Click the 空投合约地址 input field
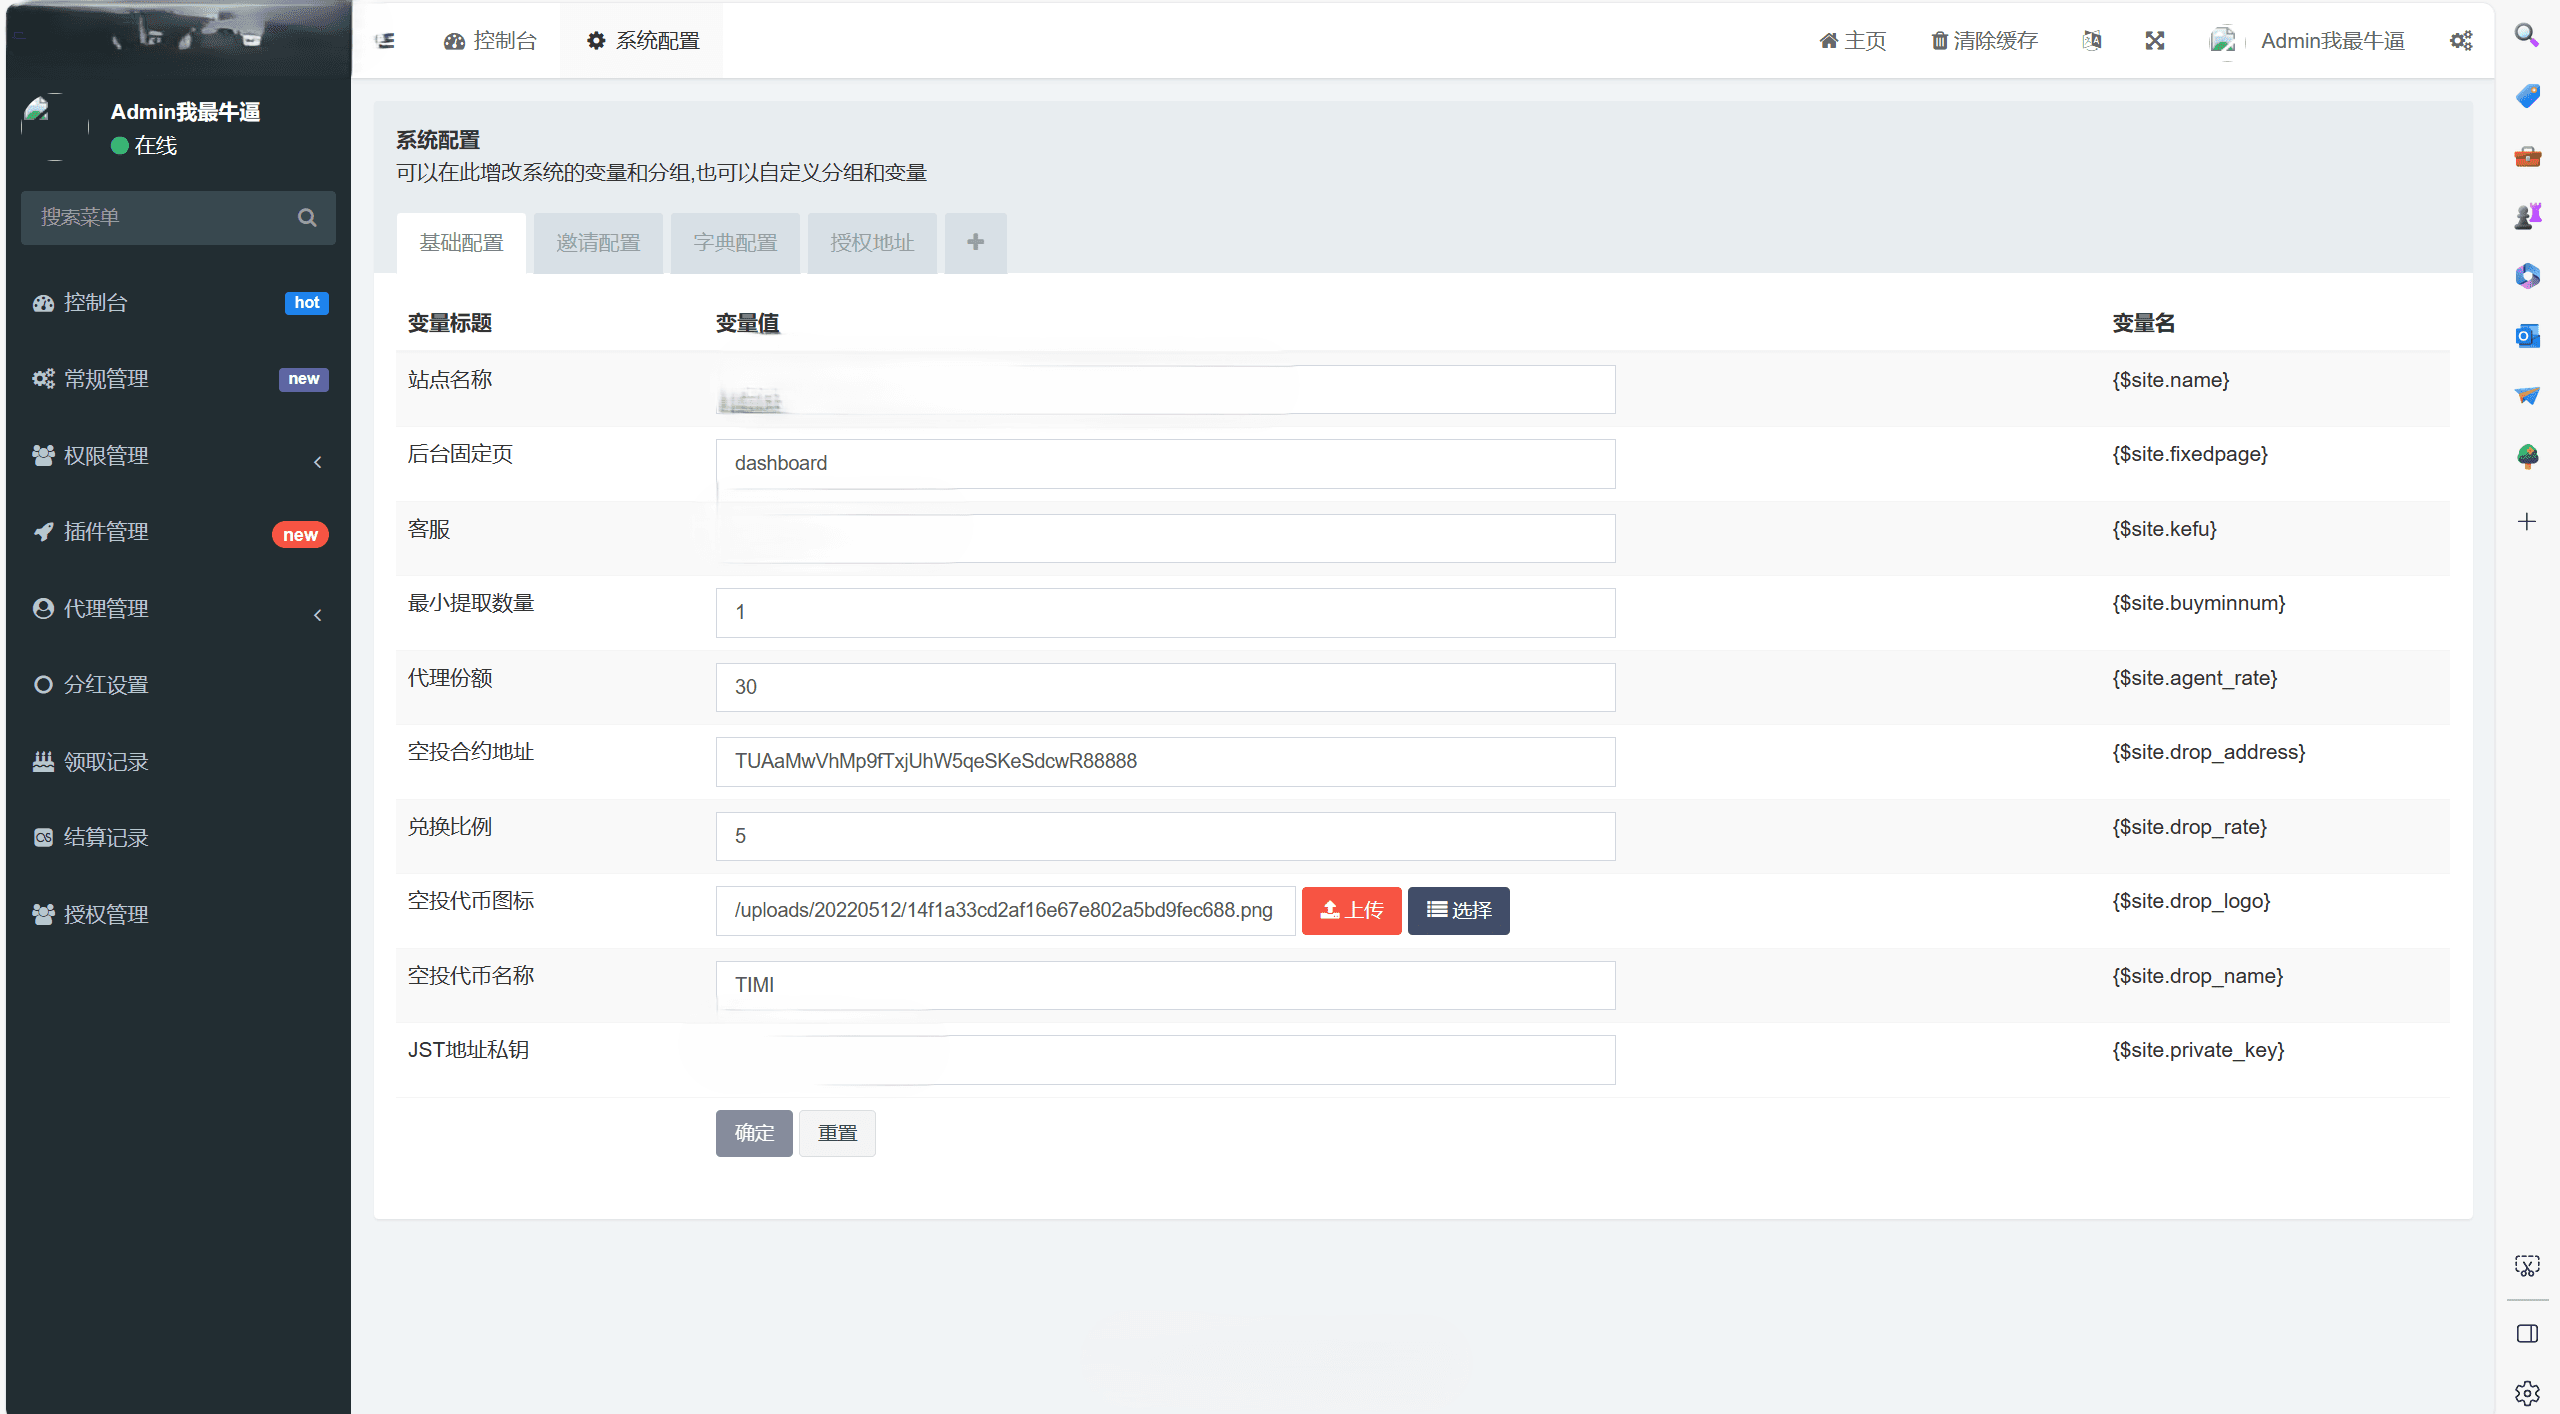This screenshot has width=2560, height=1414. pyautogui.click(x=1165, y=762)
